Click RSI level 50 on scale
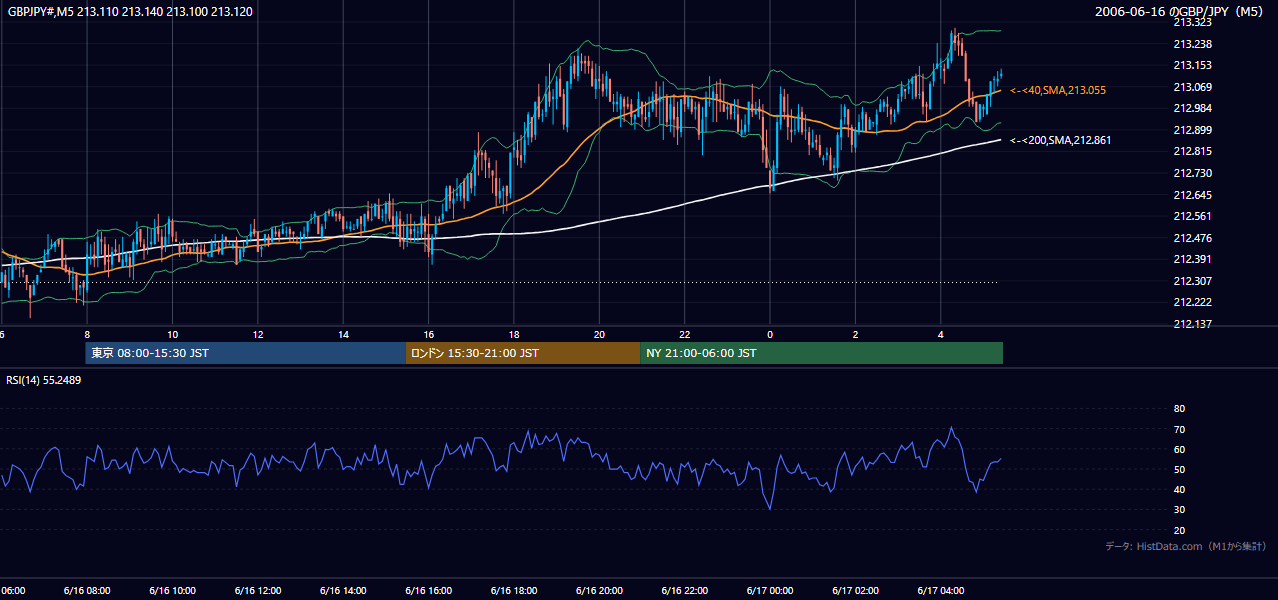 click(x=1179, y=469)
